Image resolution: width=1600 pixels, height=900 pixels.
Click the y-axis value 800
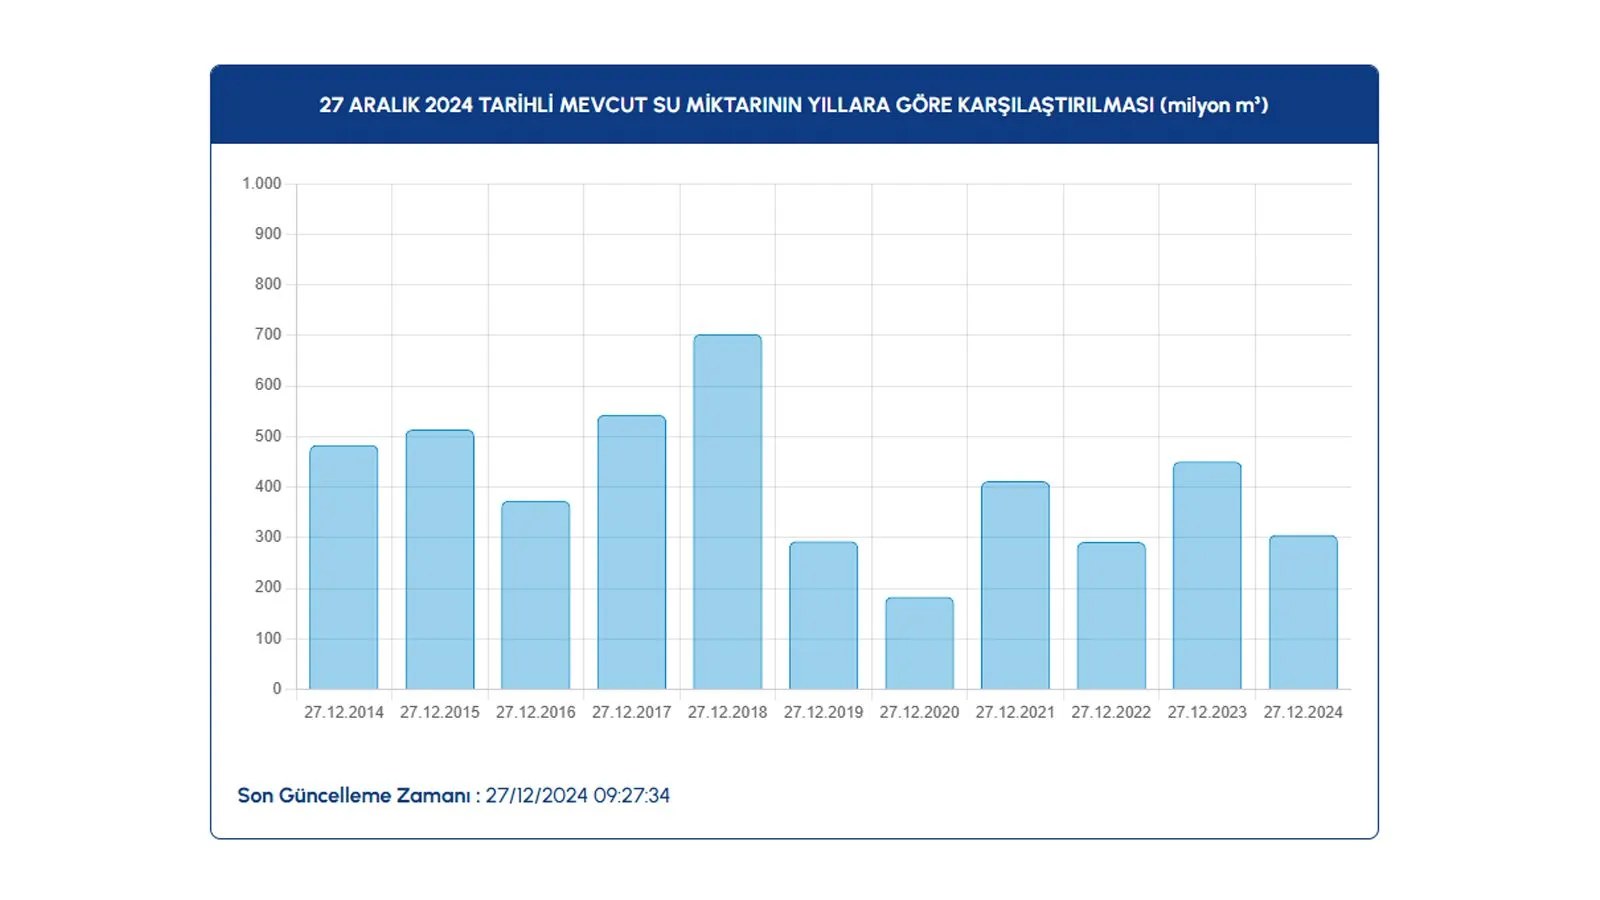click(x=268, y=284)
